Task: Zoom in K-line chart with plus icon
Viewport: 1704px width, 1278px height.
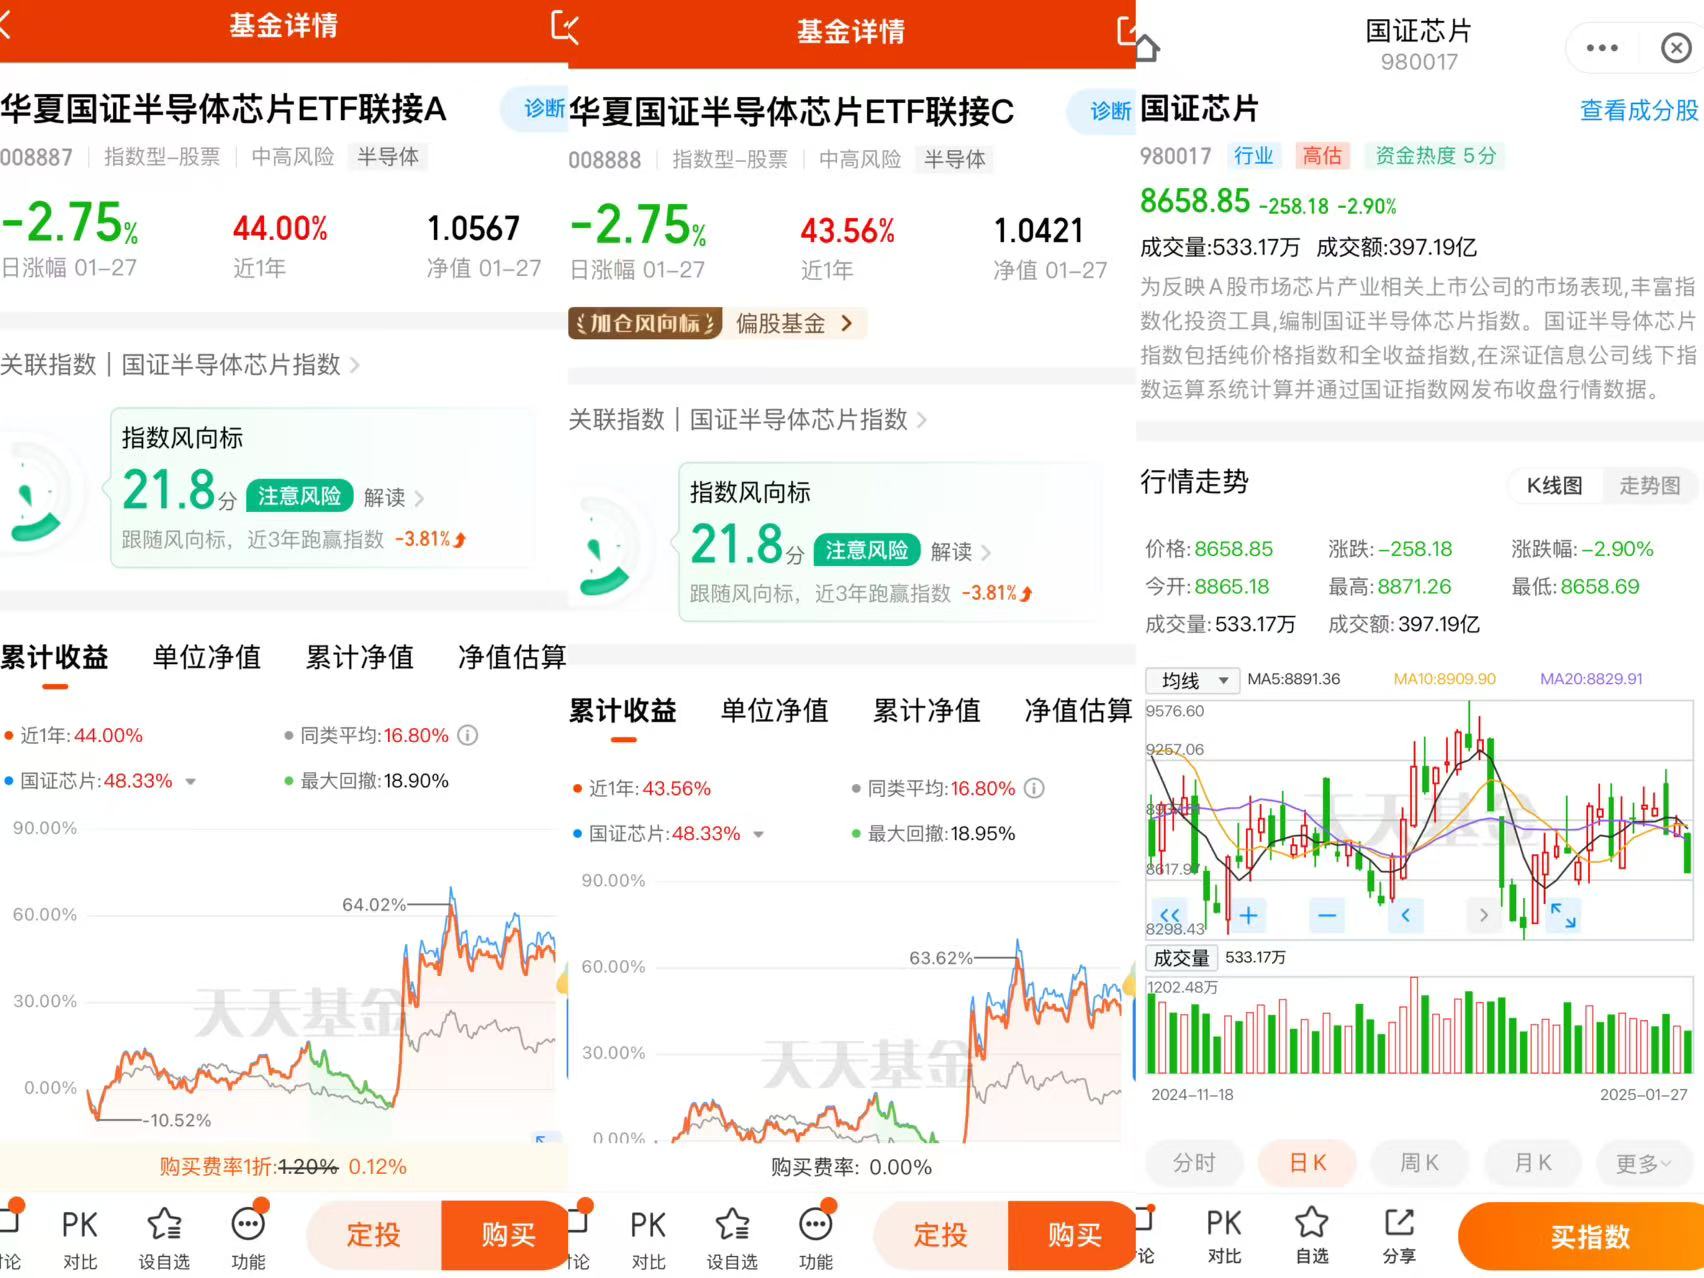Action: [x=1248, y=914]
